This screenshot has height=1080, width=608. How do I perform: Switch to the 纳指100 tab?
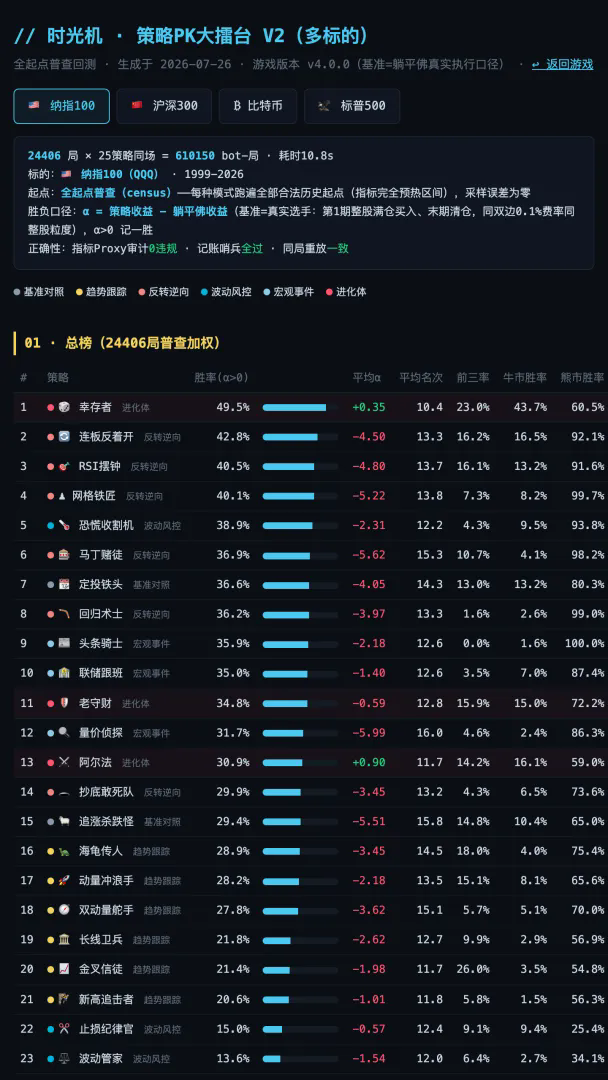61,106
